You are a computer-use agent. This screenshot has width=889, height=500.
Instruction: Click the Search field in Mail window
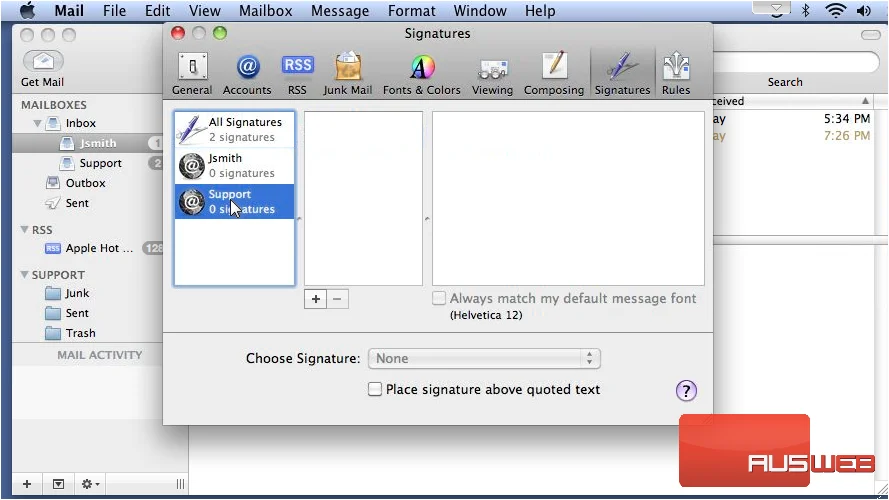pos(795,62)
